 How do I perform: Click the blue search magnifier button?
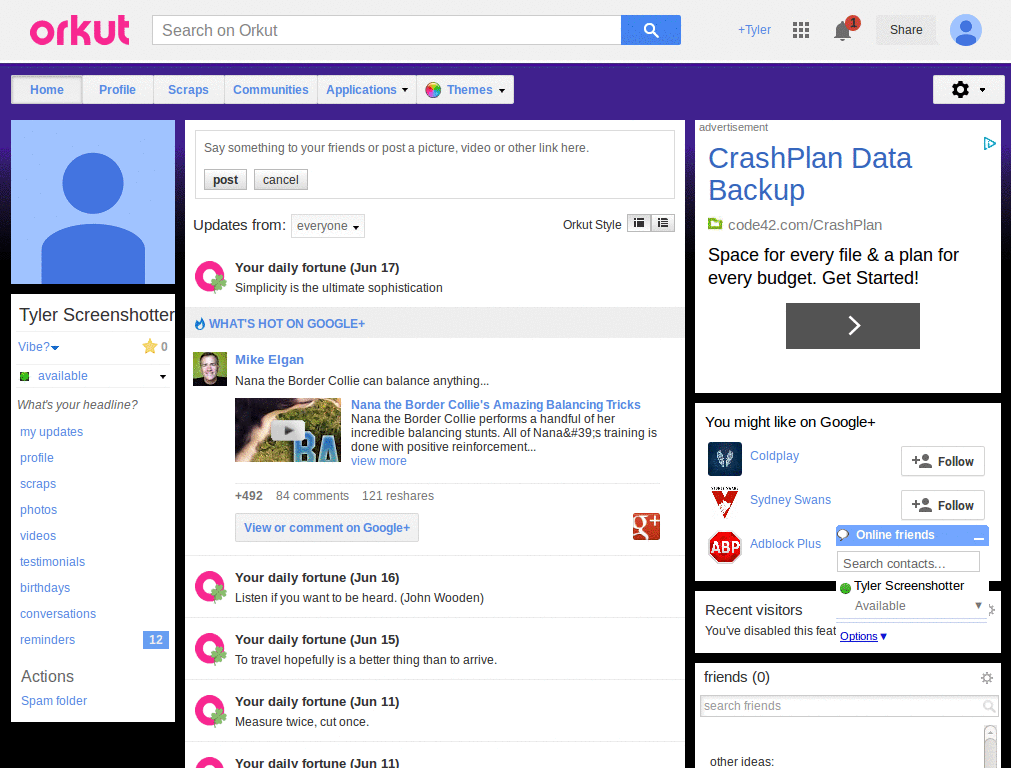650,30
